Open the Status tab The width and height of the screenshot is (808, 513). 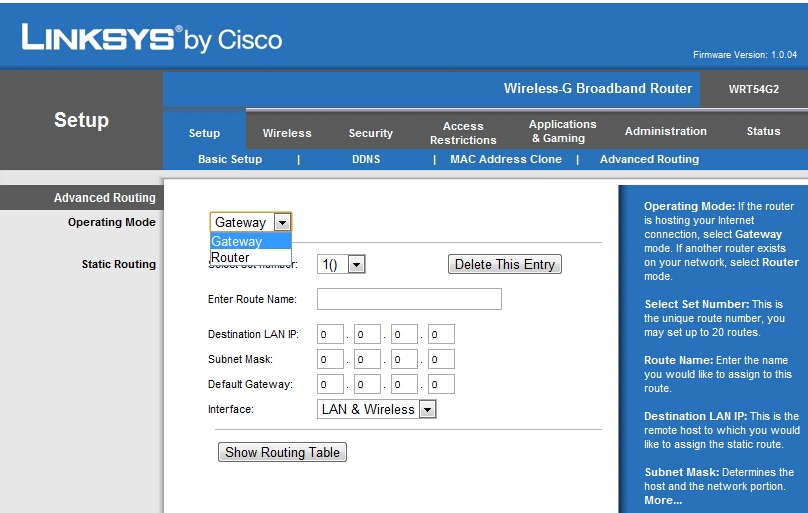(763, 131)
